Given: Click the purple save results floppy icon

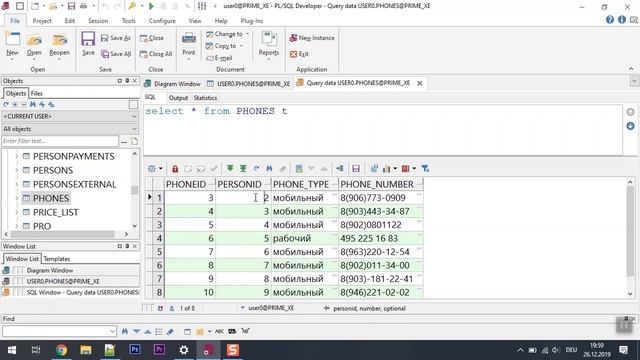Looking at the screenshot, I should coord(356,169).
